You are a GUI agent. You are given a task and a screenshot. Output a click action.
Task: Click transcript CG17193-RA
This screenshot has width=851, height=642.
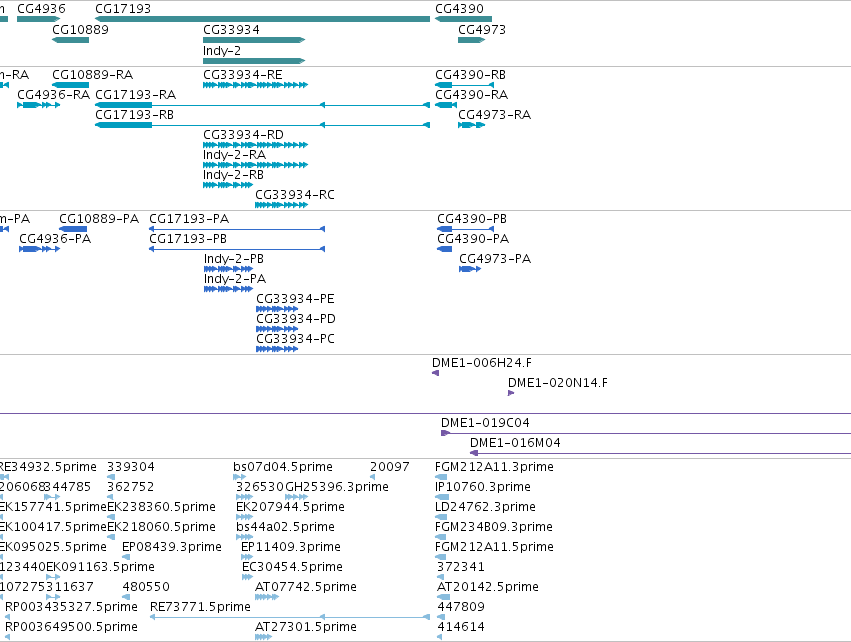coord(136,95)
